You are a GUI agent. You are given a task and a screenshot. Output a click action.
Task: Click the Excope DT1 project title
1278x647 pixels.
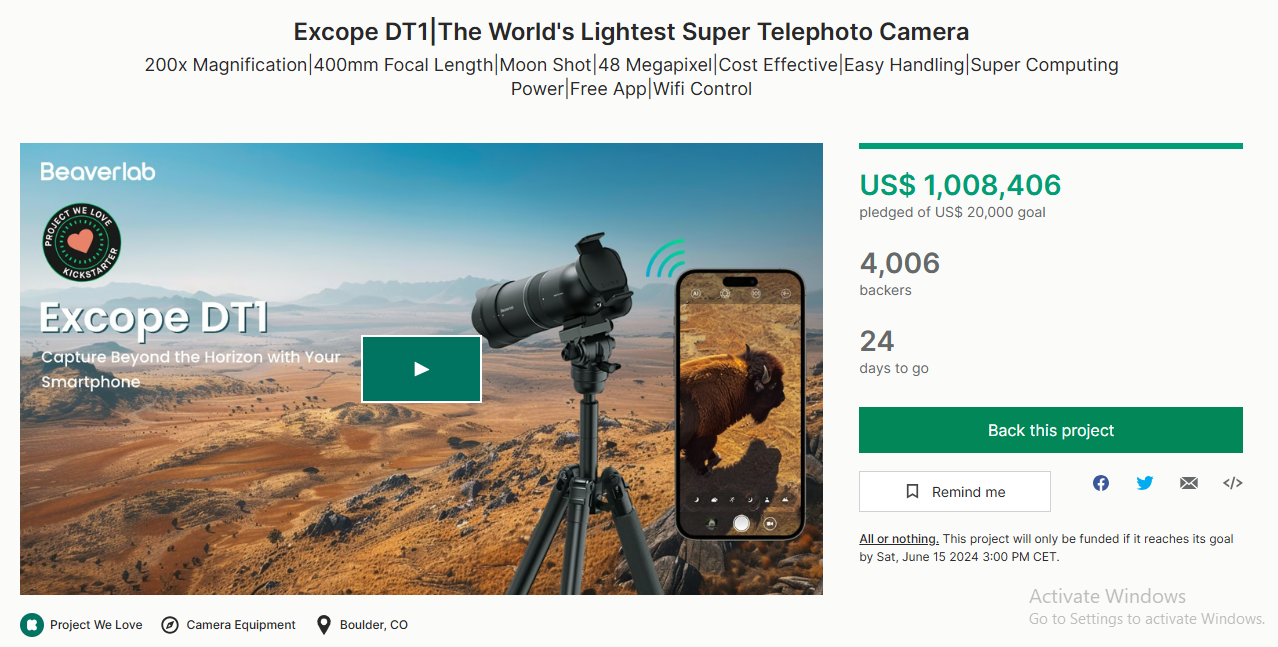point(631,31)
